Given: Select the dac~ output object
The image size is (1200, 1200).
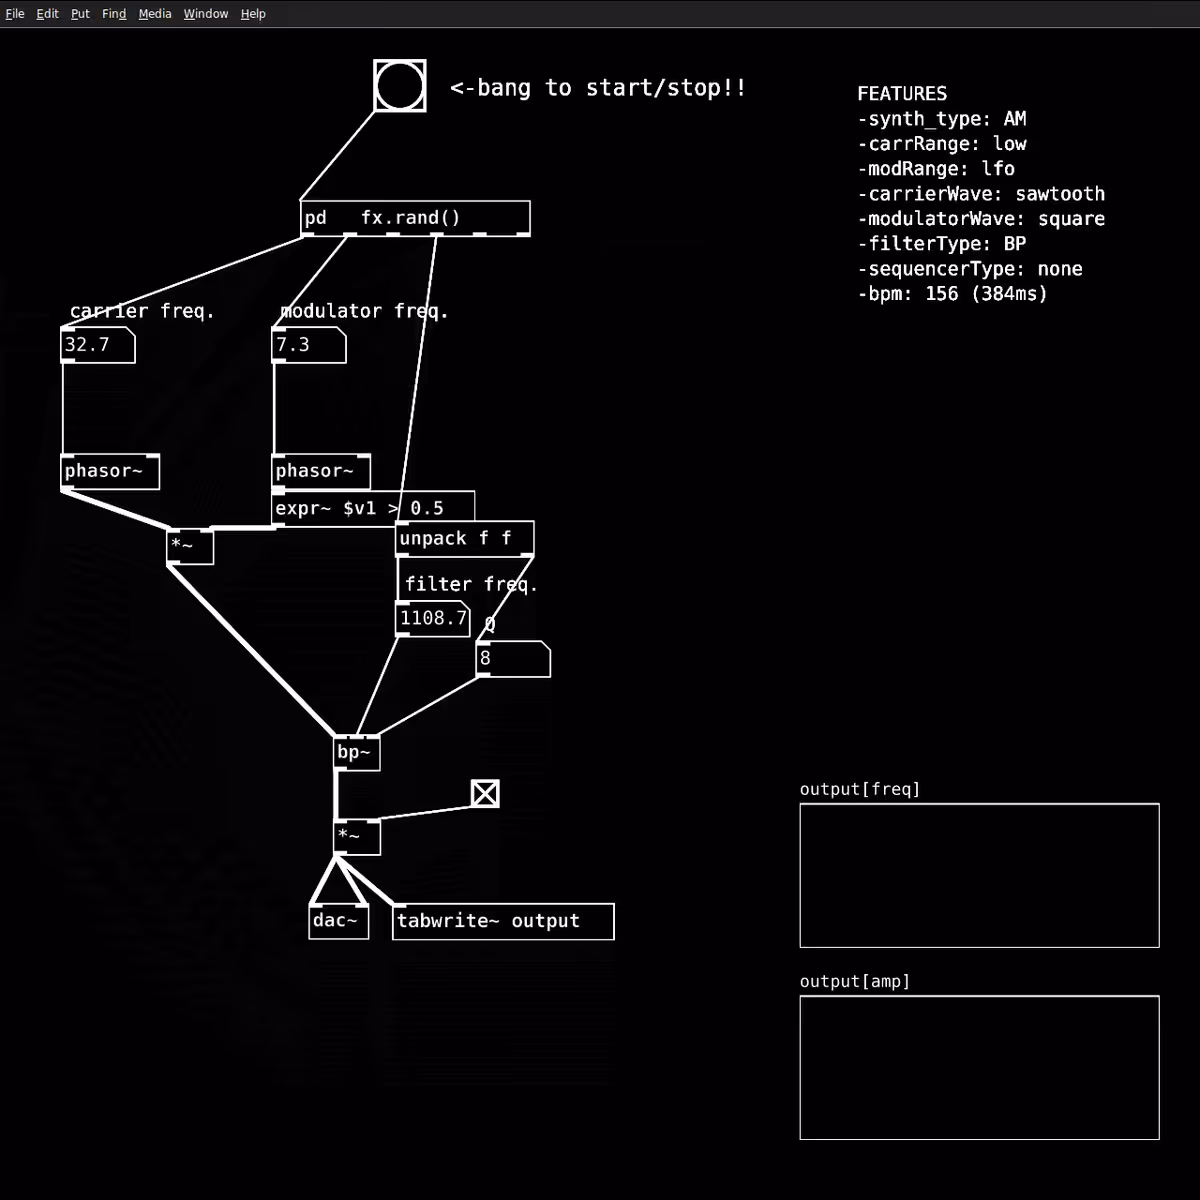Looking at the screenshot, I should point(339,921).
